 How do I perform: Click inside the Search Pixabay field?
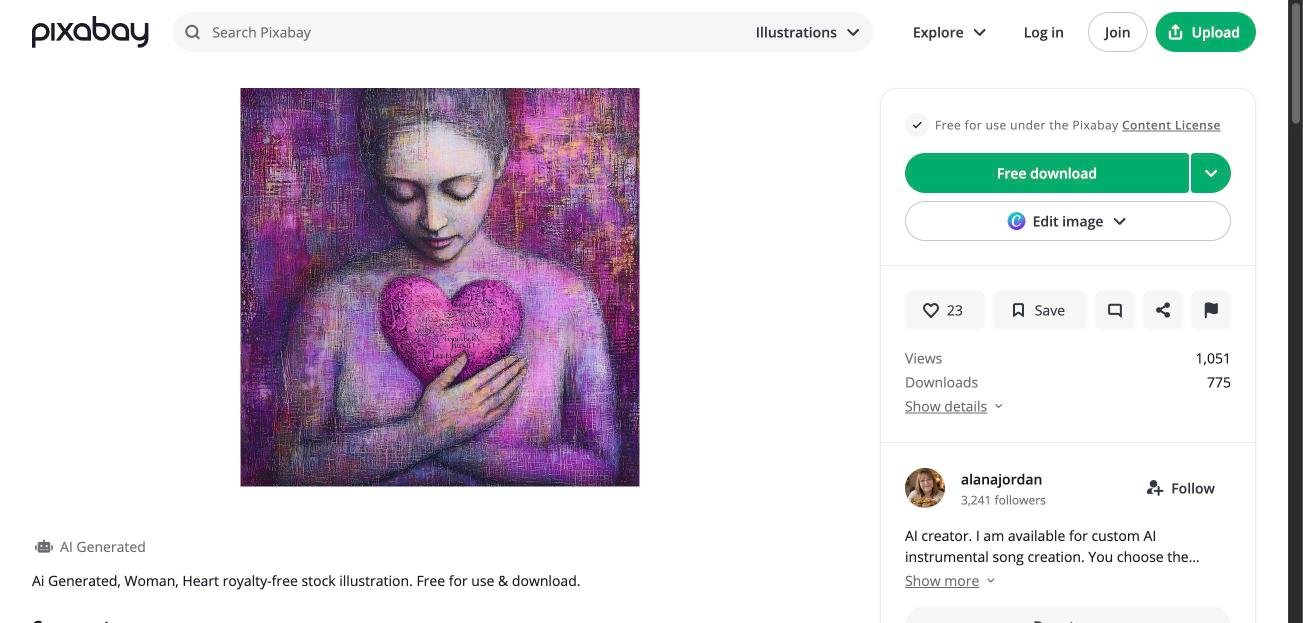400,31
